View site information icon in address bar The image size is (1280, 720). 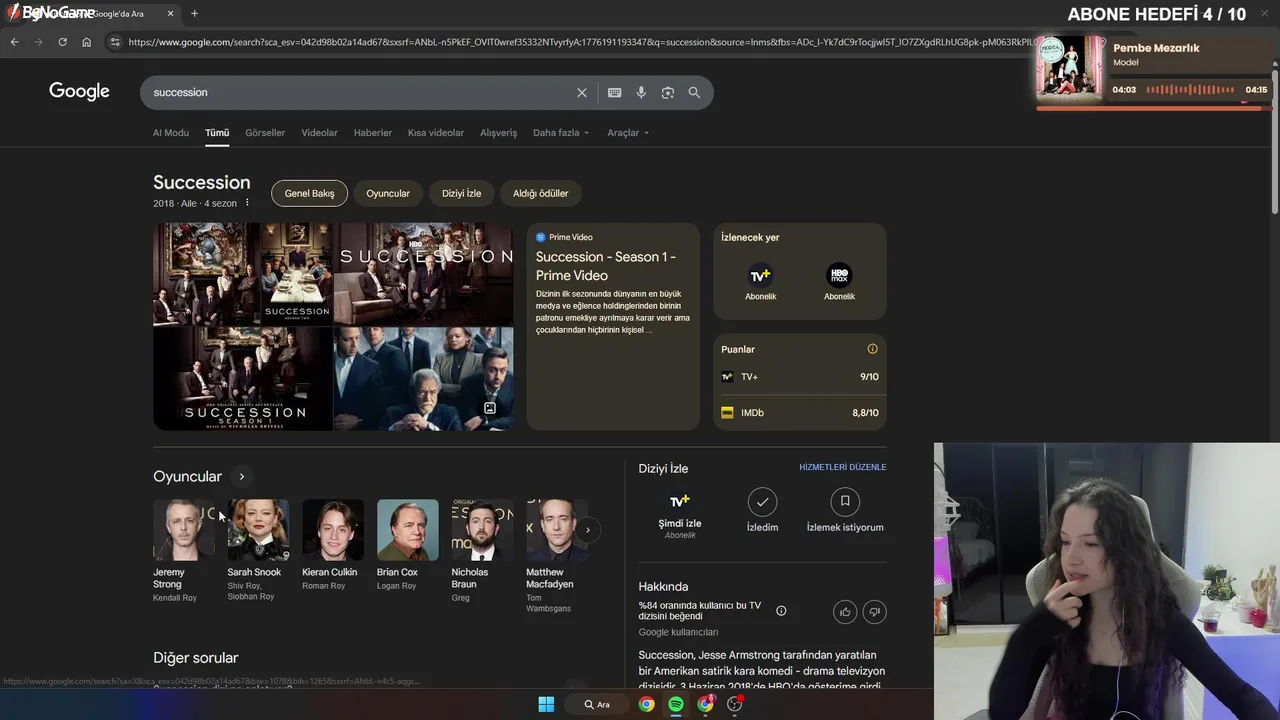pyautogui.click(x=115, y=42)
